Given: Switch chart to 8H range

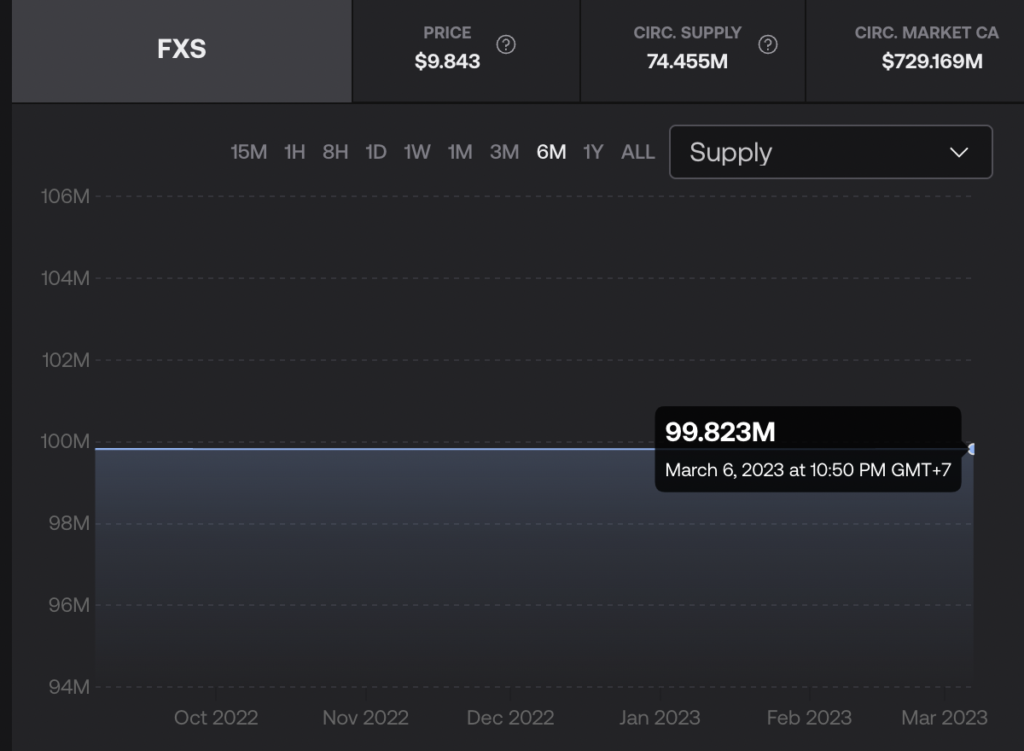Looking at the screenshot, I should click(x=335, y=152).
